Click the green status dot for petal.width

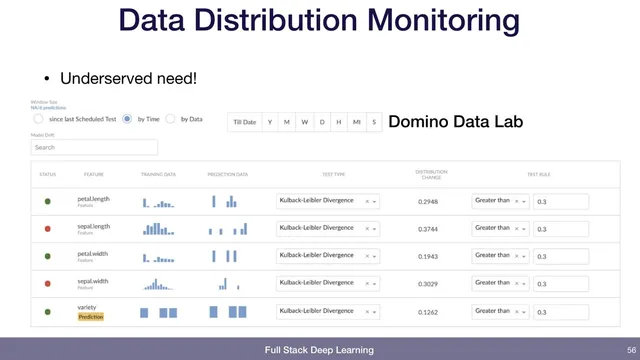[x=48, y=256]
